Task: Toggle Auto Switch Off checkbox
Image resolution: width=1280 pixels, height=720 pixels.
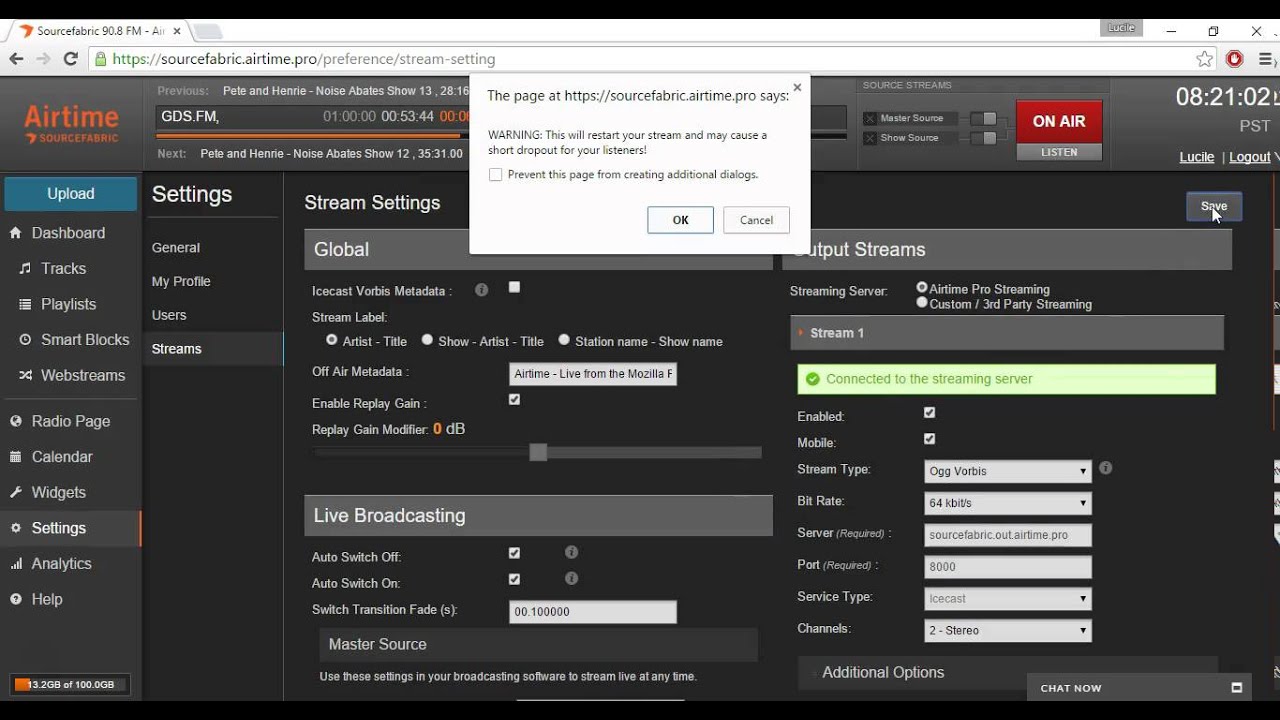Action: pyautogui.click(x=514, y=553)
